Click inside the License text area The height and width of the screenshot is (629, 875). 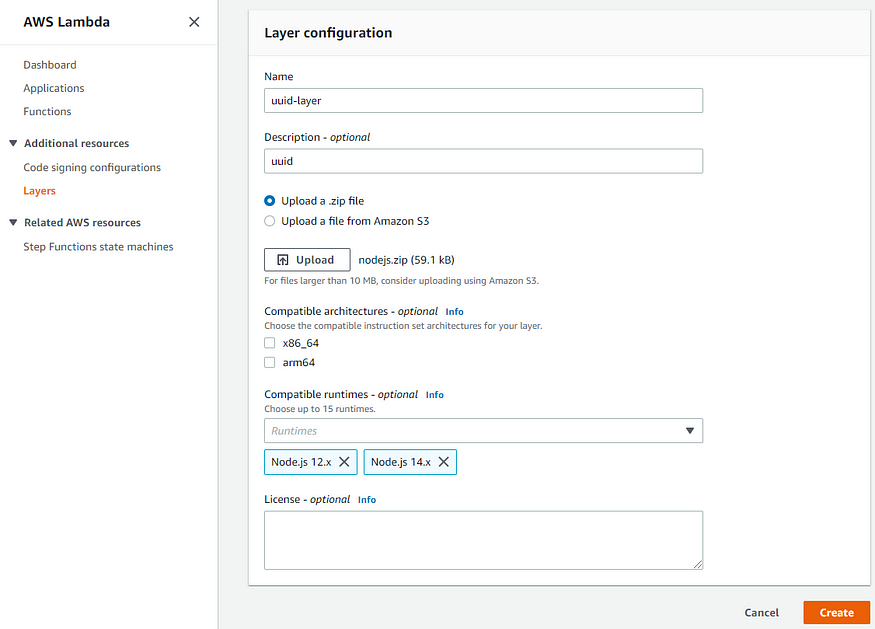[483, 540]
